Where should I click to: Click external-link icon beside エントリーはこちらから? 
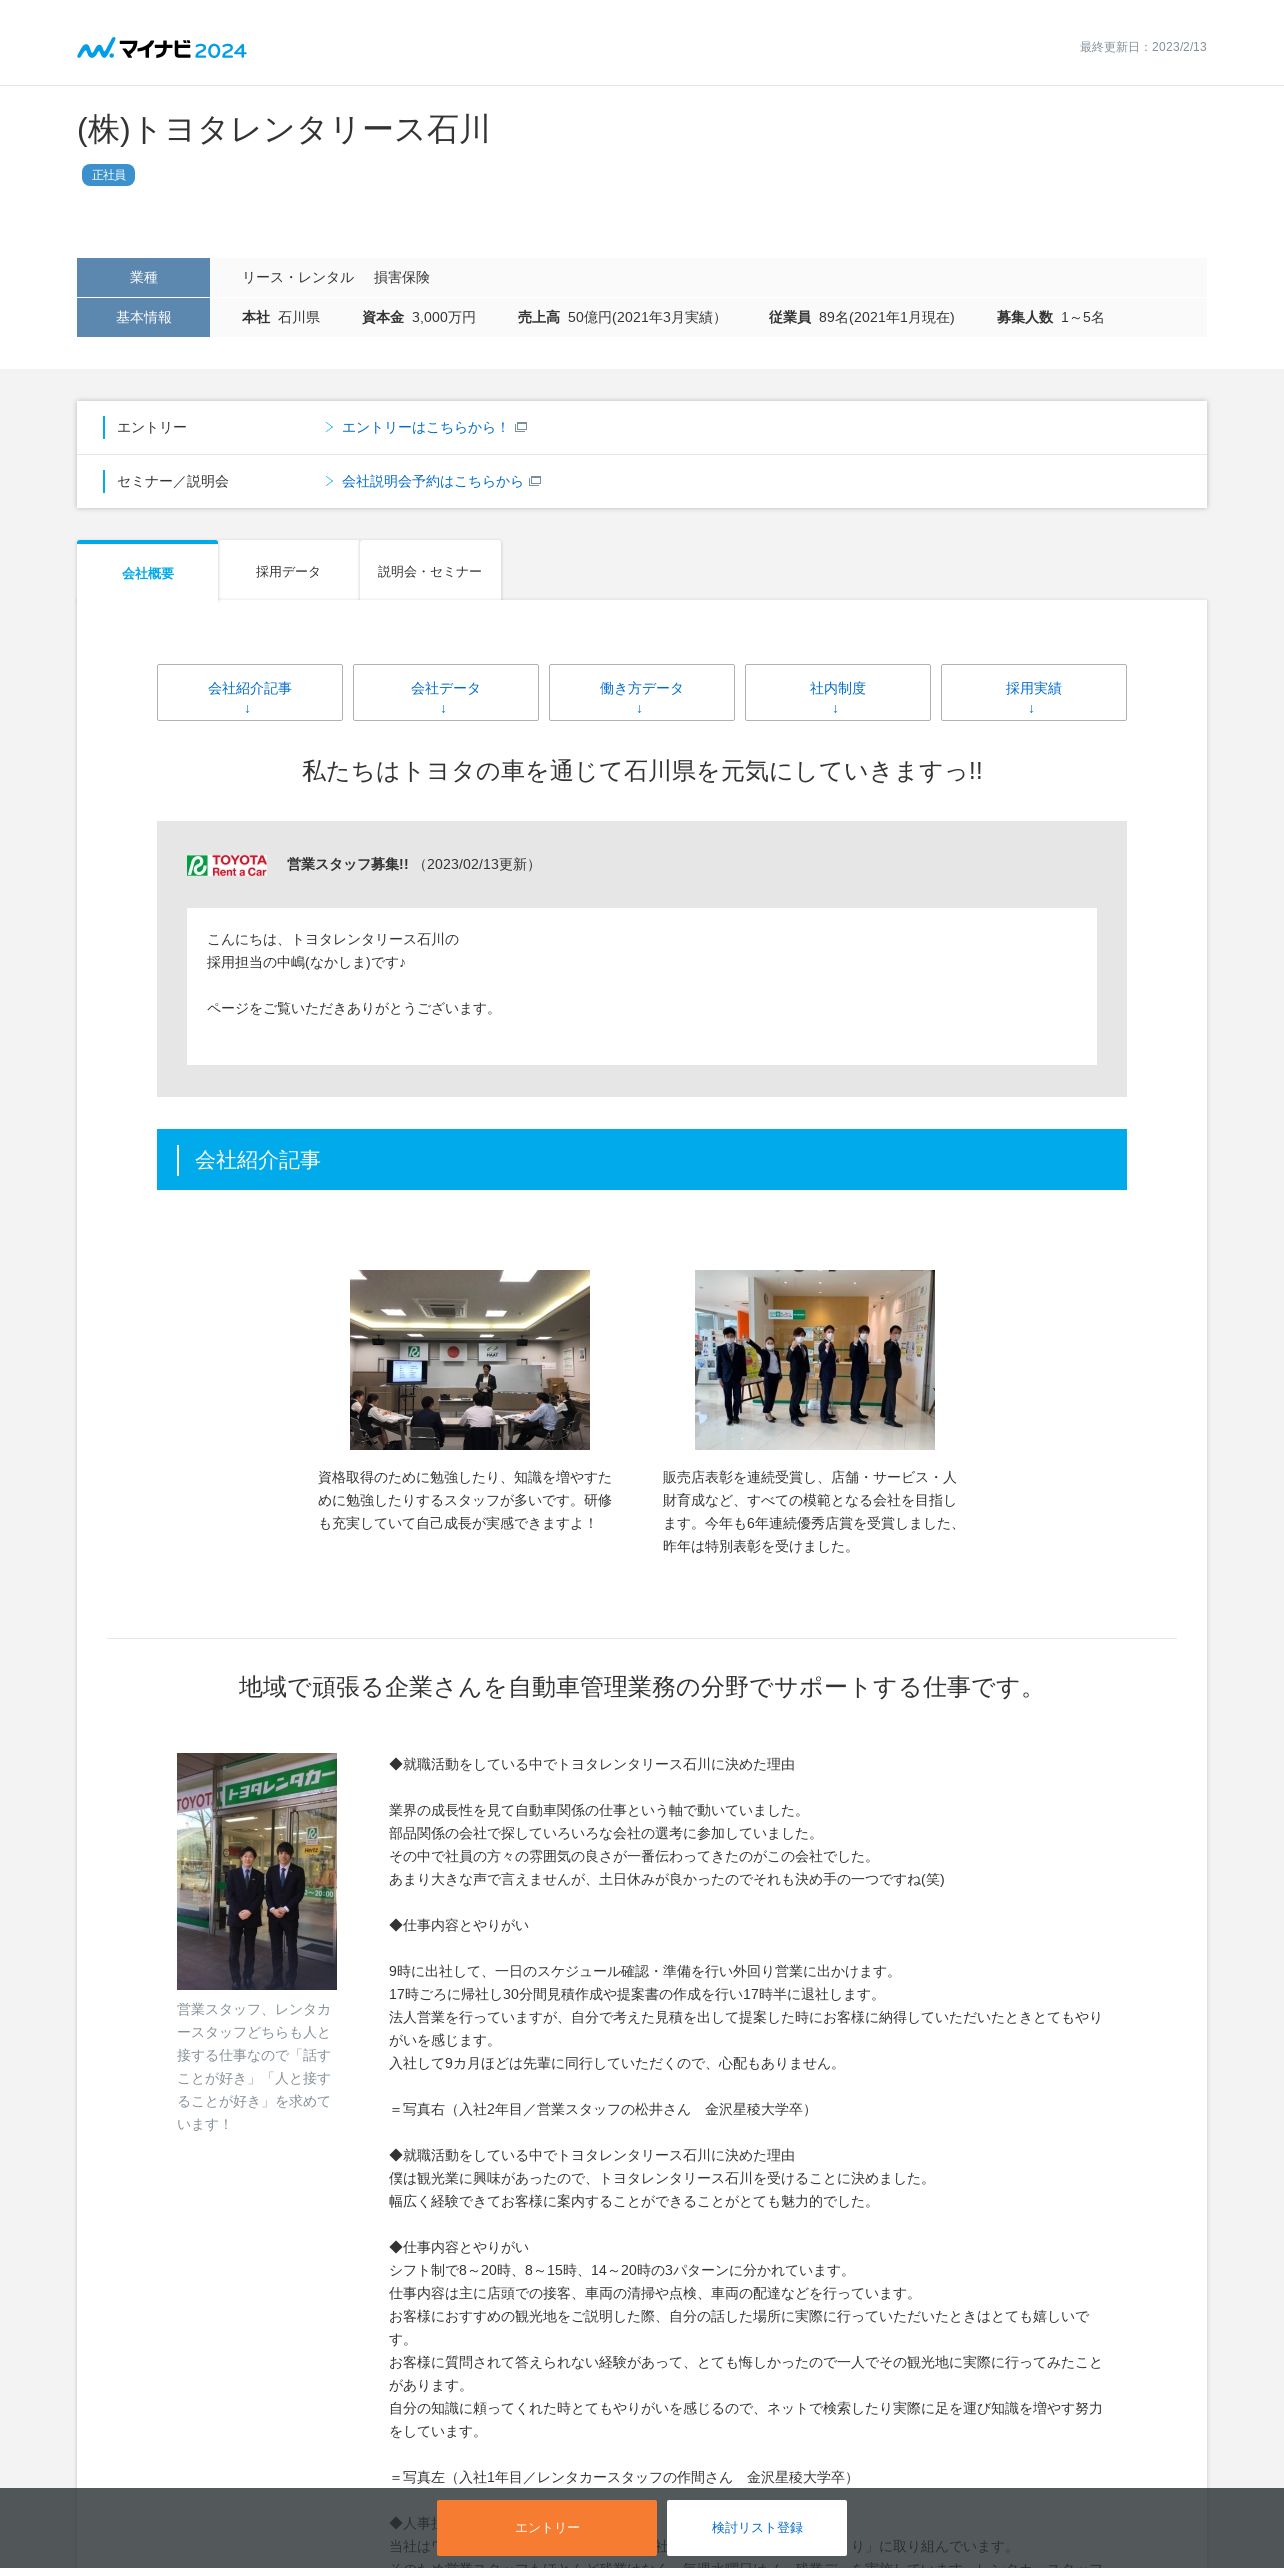point(521,427)
